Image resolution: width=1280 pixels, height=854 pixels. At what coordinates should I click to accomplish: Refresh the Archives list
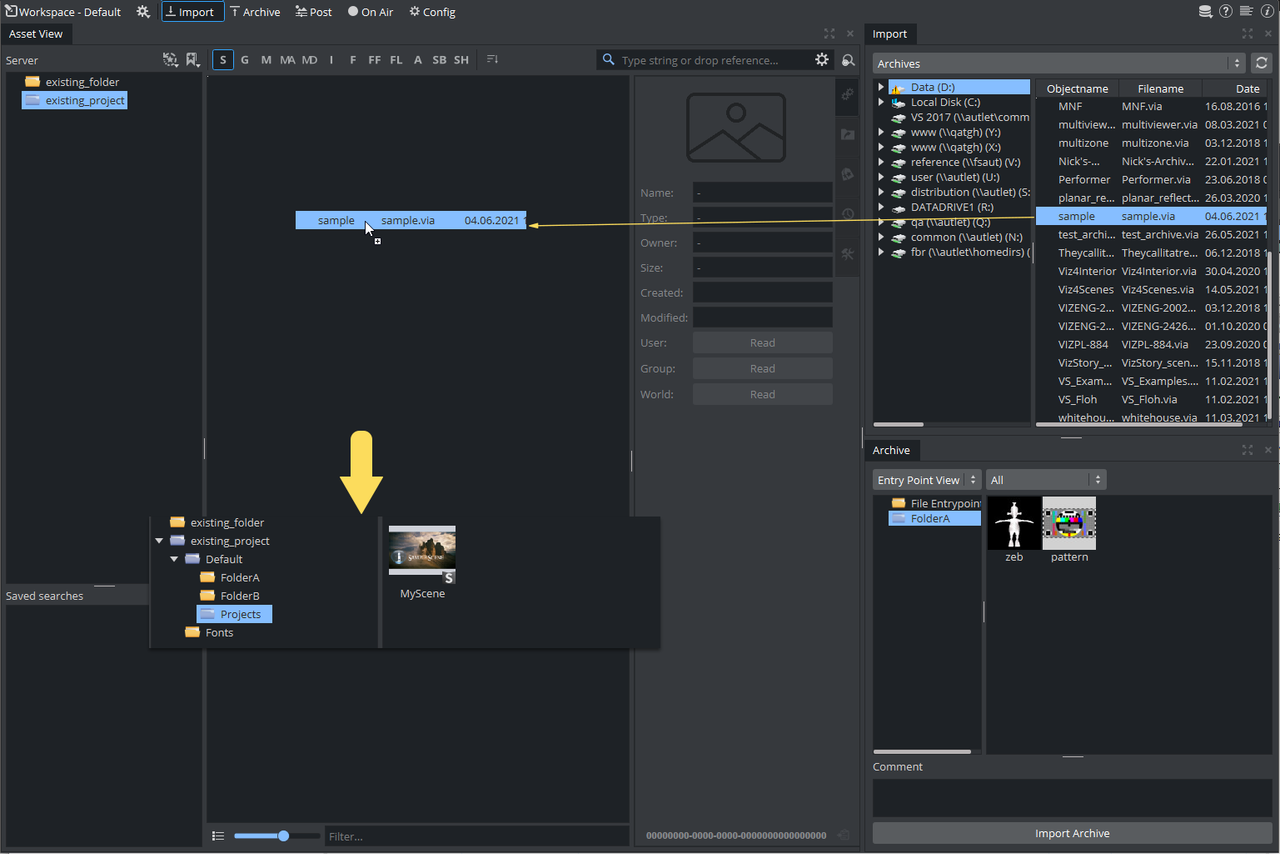click(x=1263, y=63)
